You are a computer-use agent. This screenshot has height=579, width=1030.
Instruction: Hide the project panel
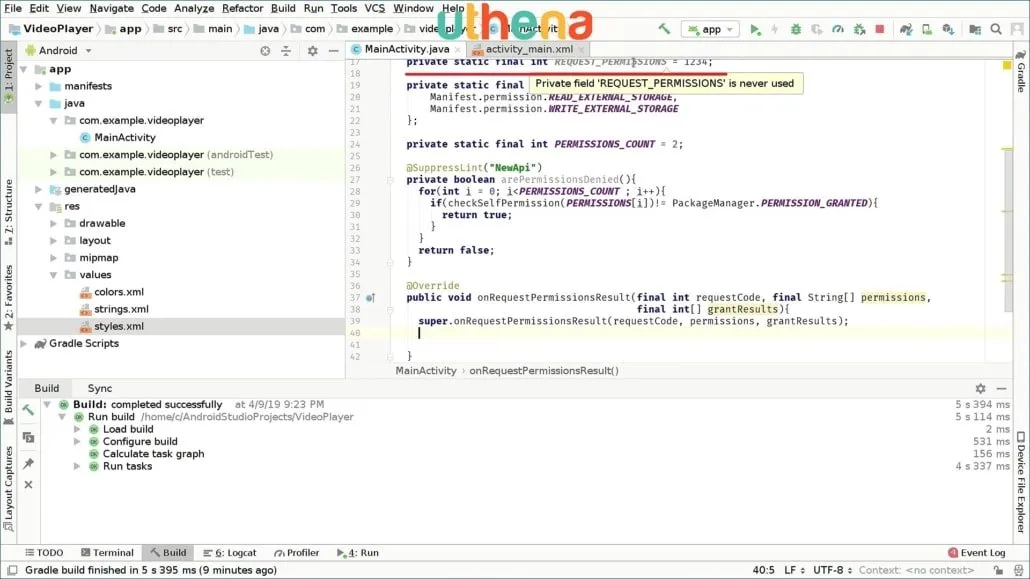click(334, 51)
